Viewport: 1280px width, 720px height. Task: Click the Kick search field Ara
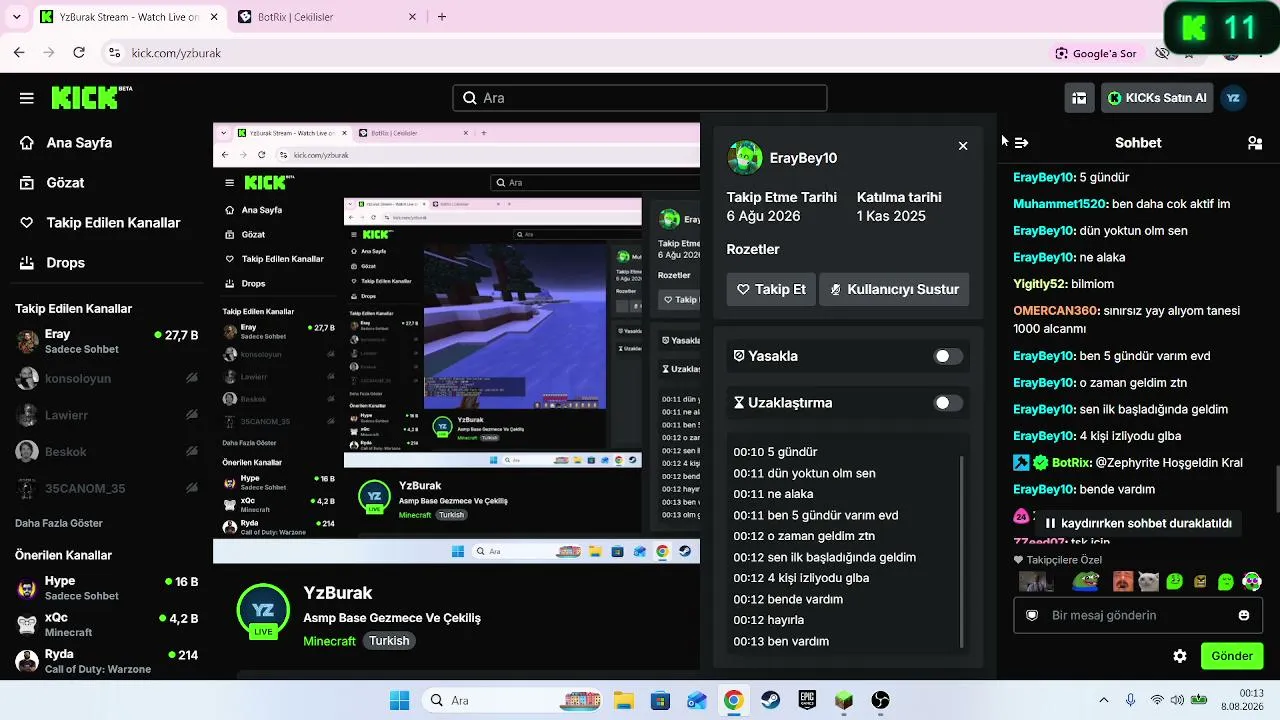tap(640, 98)
